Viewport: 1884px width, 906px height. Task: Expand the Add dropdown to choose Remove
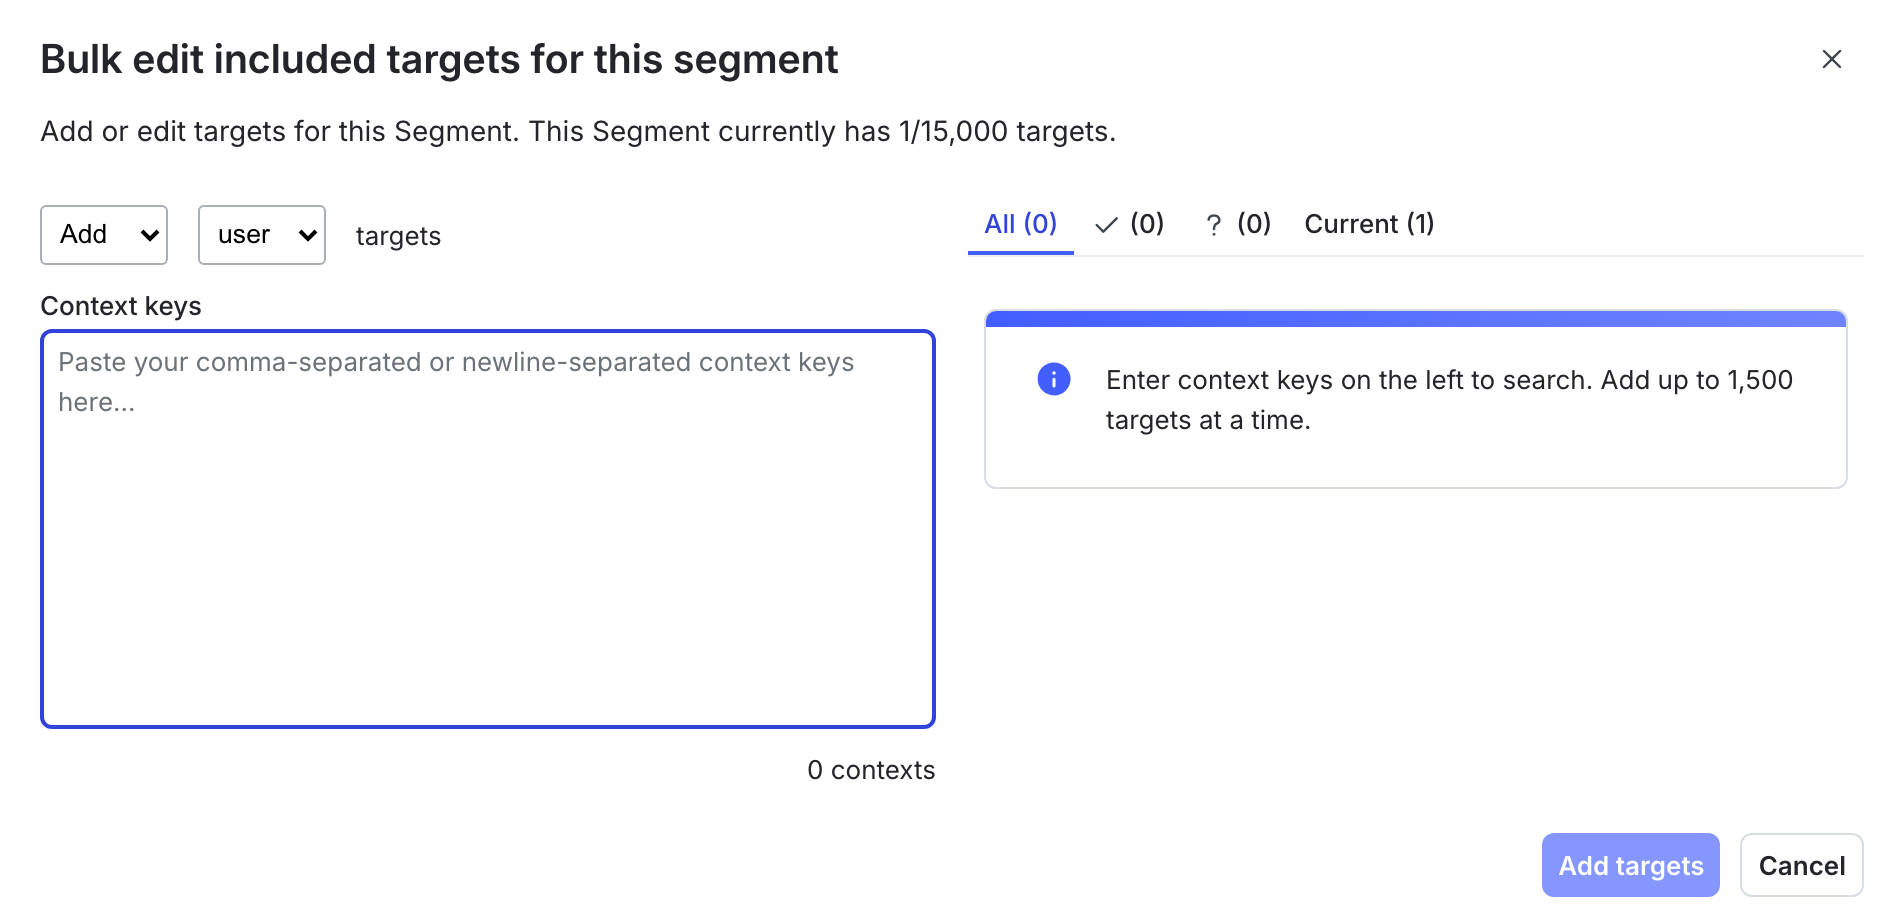104,235
